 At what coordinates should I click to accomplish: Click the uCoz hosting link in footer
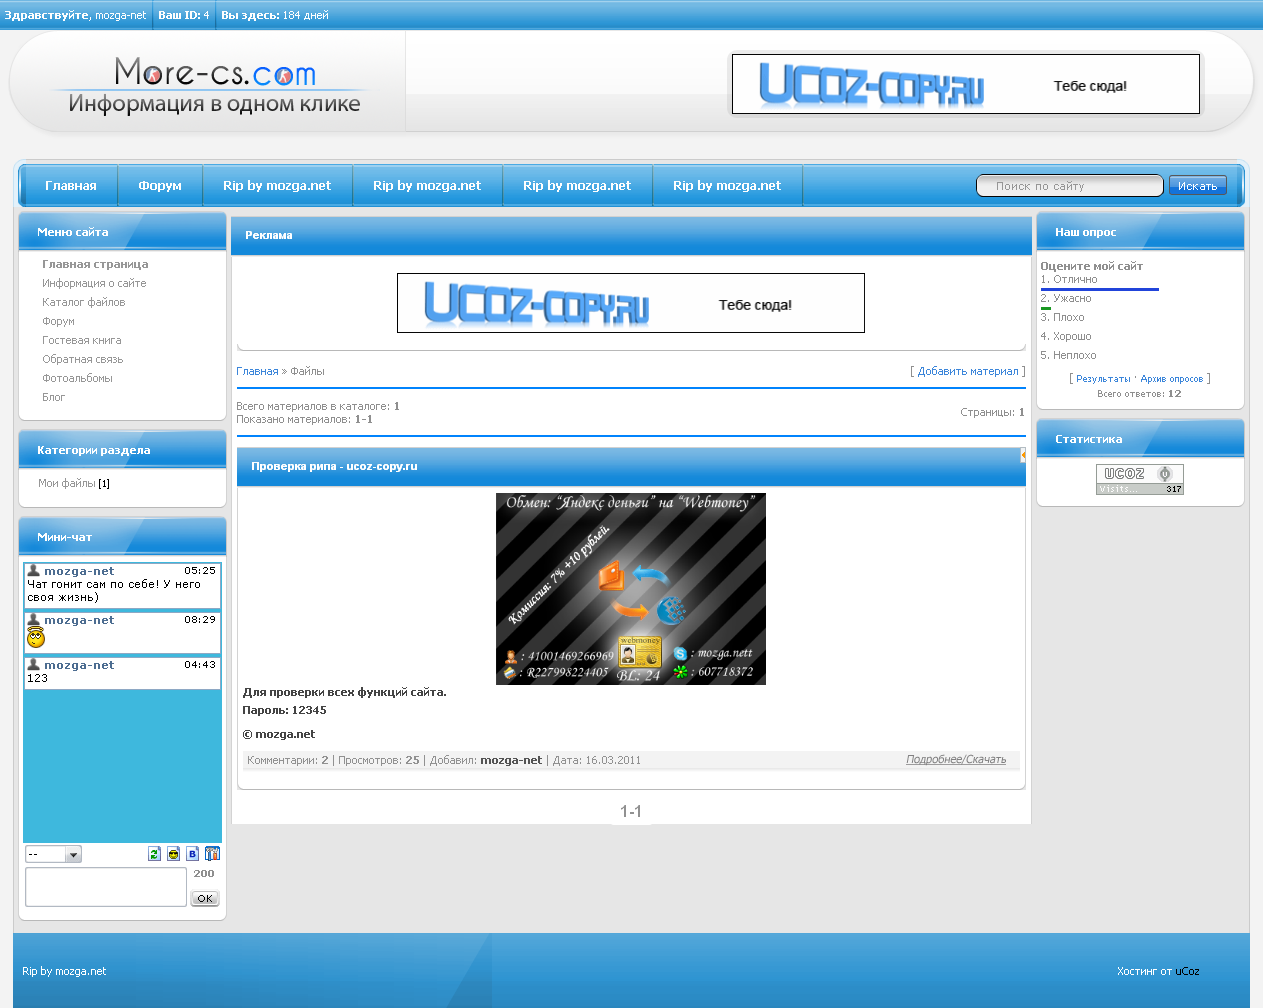coord(1187,971)
